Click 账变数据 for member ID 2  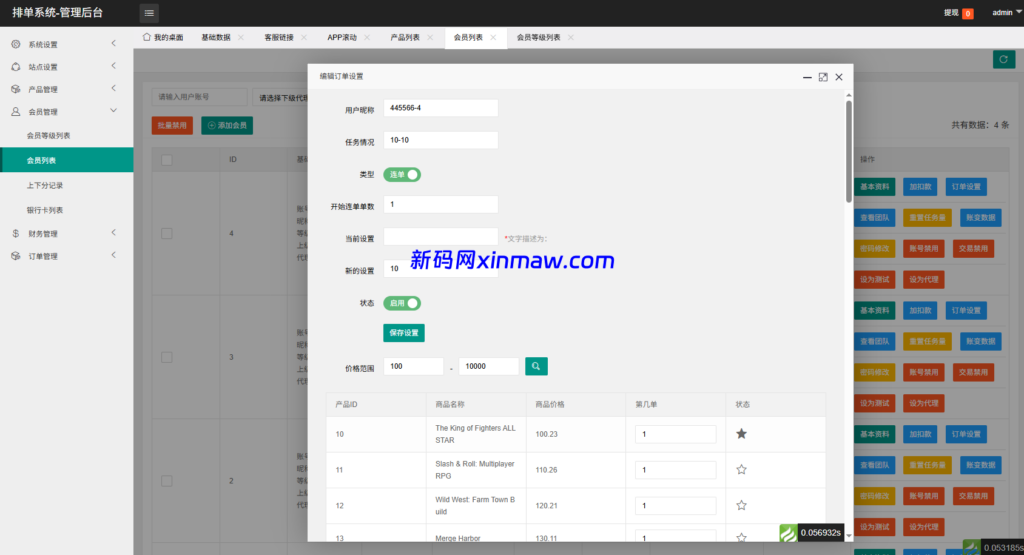coord(980,465)
